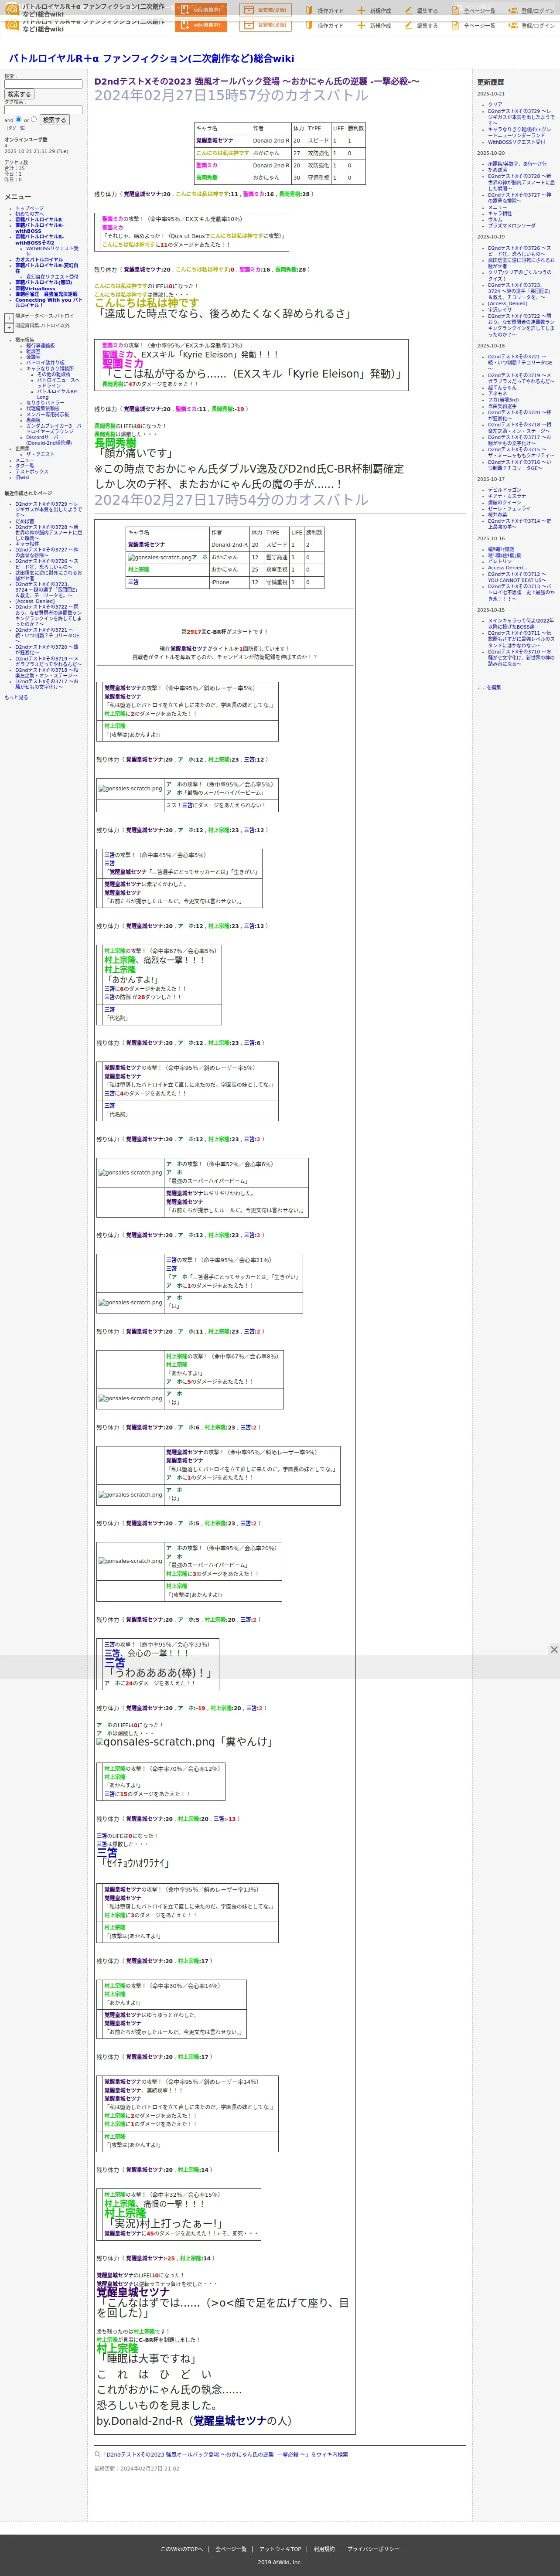Click 検索する button beside the or radio
Screen dimensions: 560x2576
point(54,120)
